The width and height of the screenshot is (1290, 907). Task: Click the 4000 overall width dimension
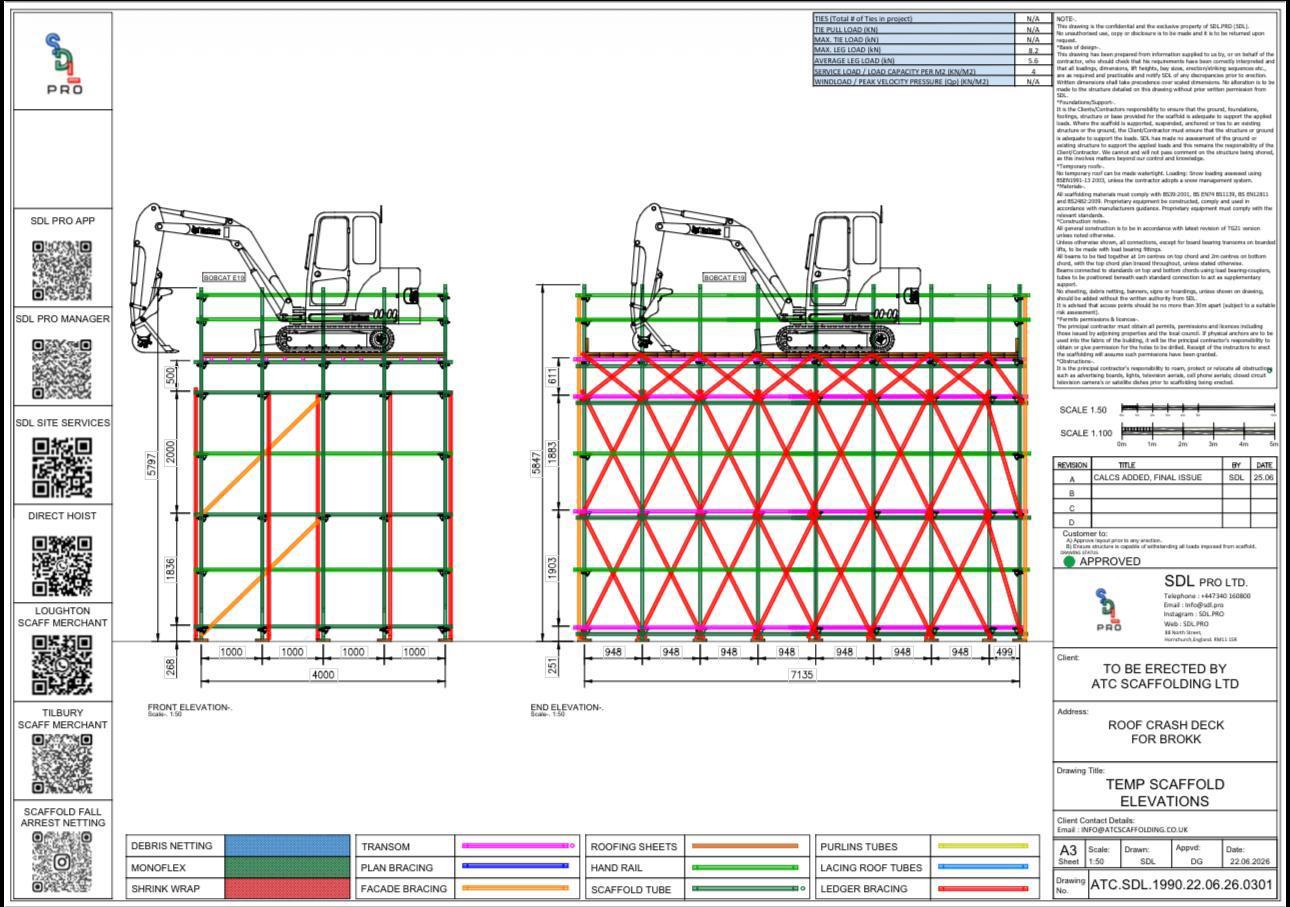[323, 674]
